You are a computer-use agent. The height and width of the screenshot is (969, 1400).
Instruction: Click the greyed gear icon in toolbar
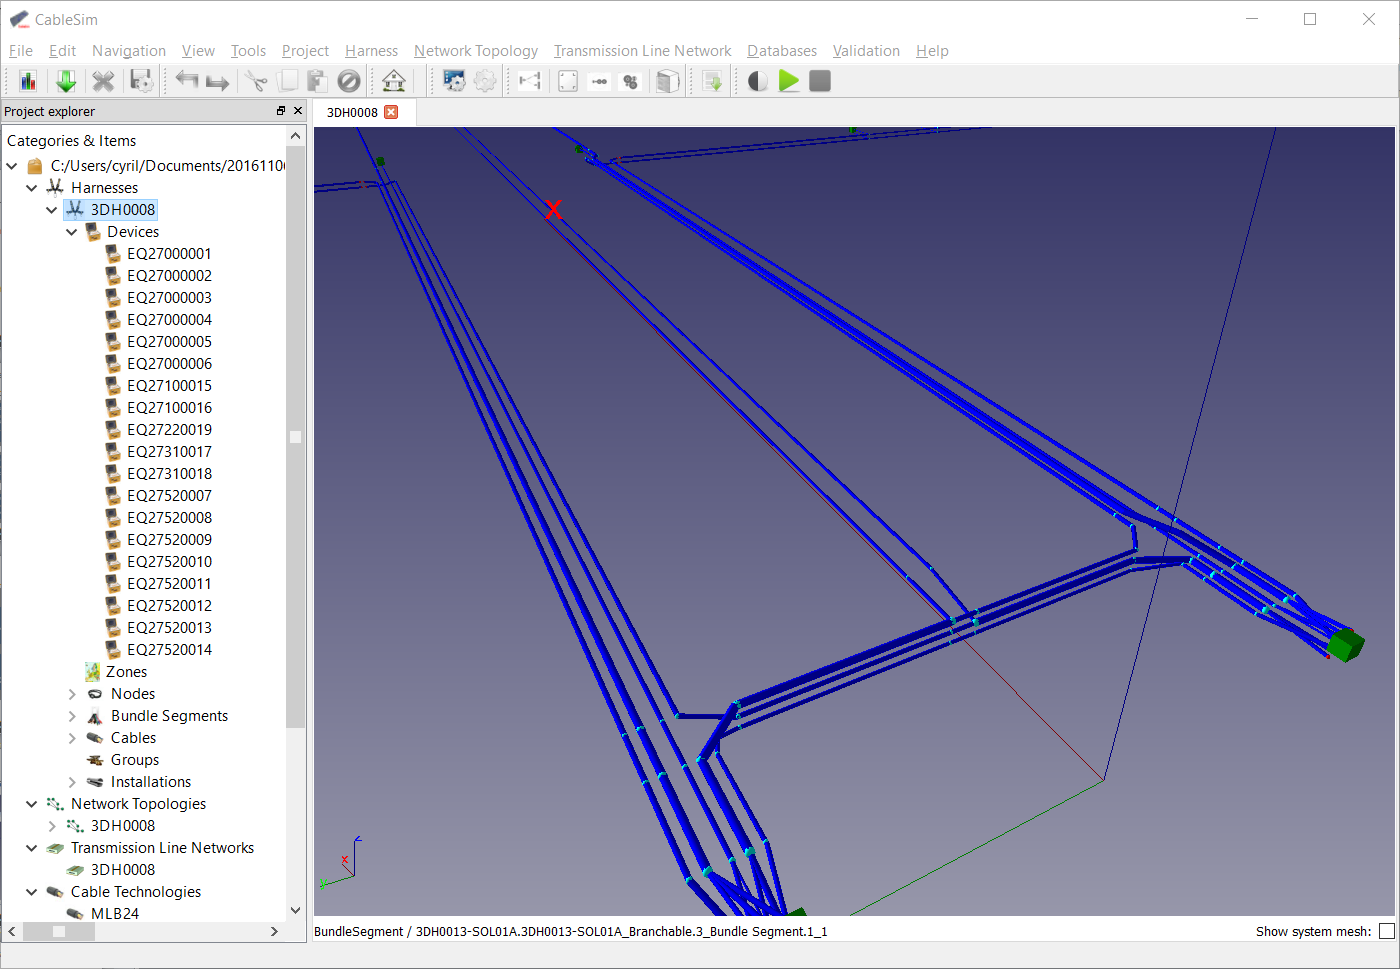485,81
